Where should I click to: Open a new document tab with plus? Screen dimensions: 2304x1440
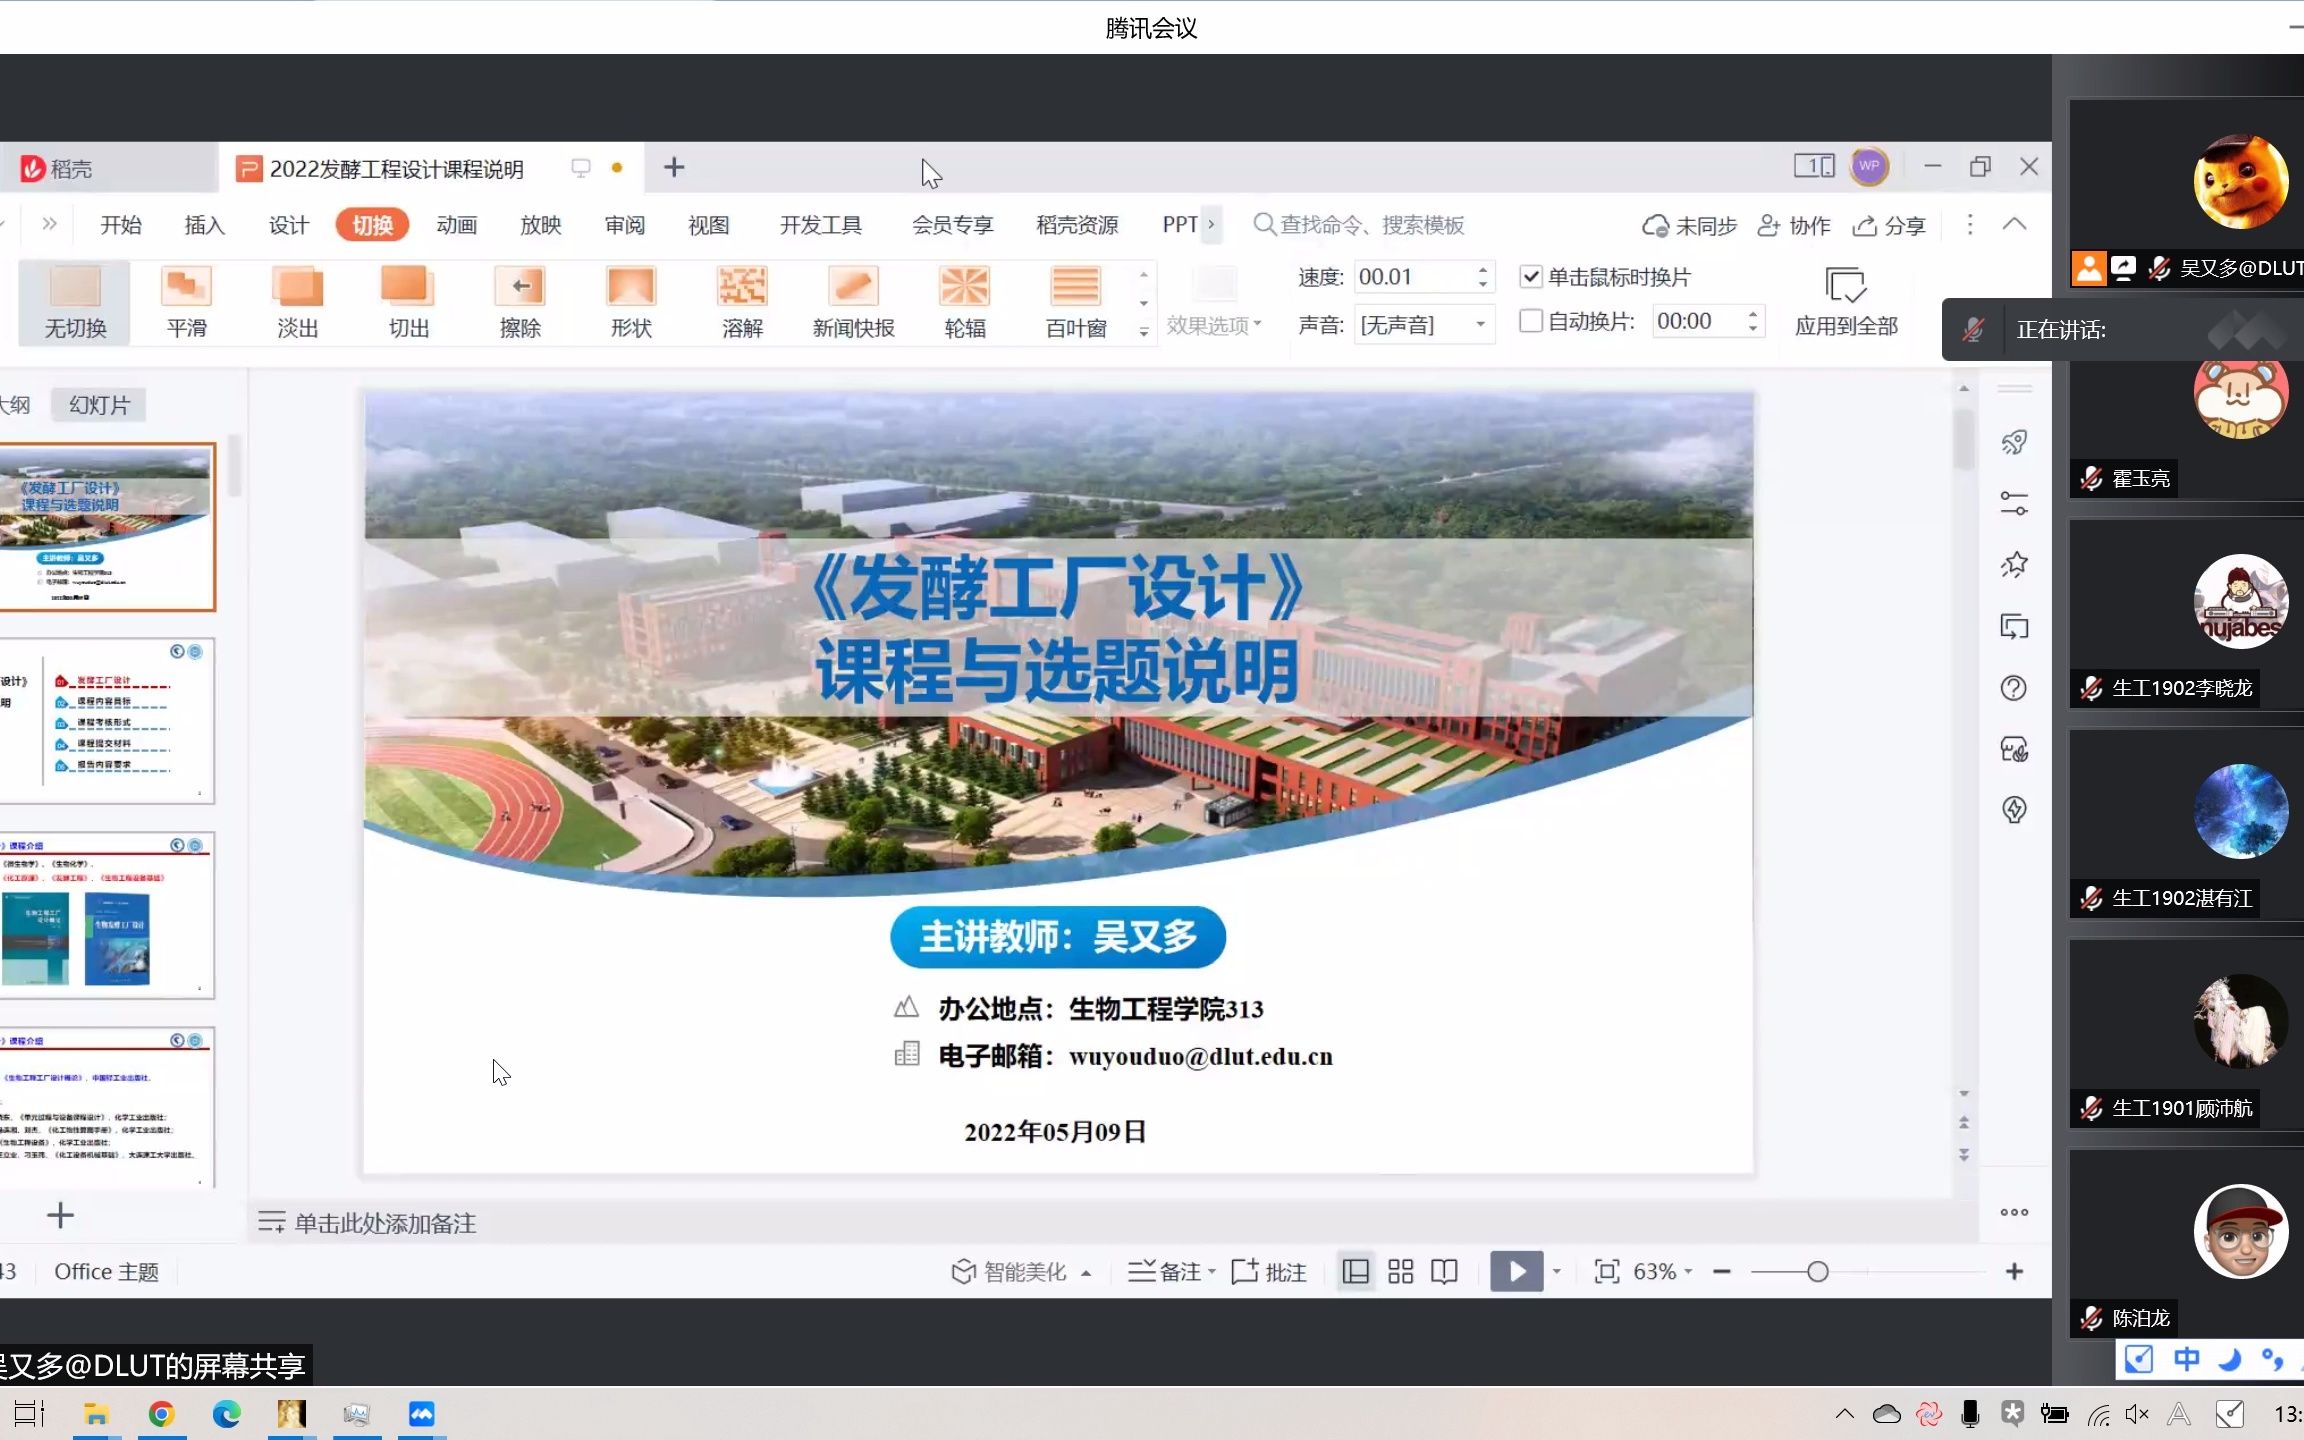tap(674, 167)
